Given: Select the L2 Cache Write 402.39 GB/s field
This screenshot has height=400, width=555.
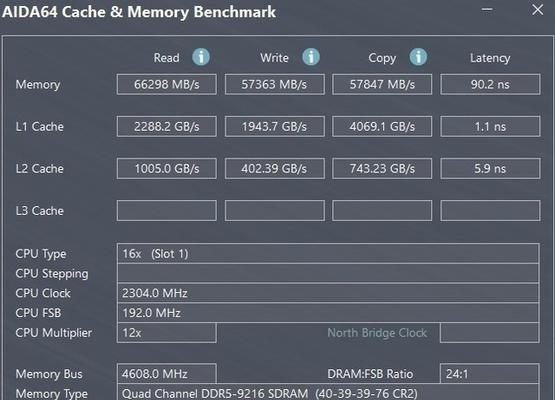Looking at the screenshot, I should coord(275,168).
